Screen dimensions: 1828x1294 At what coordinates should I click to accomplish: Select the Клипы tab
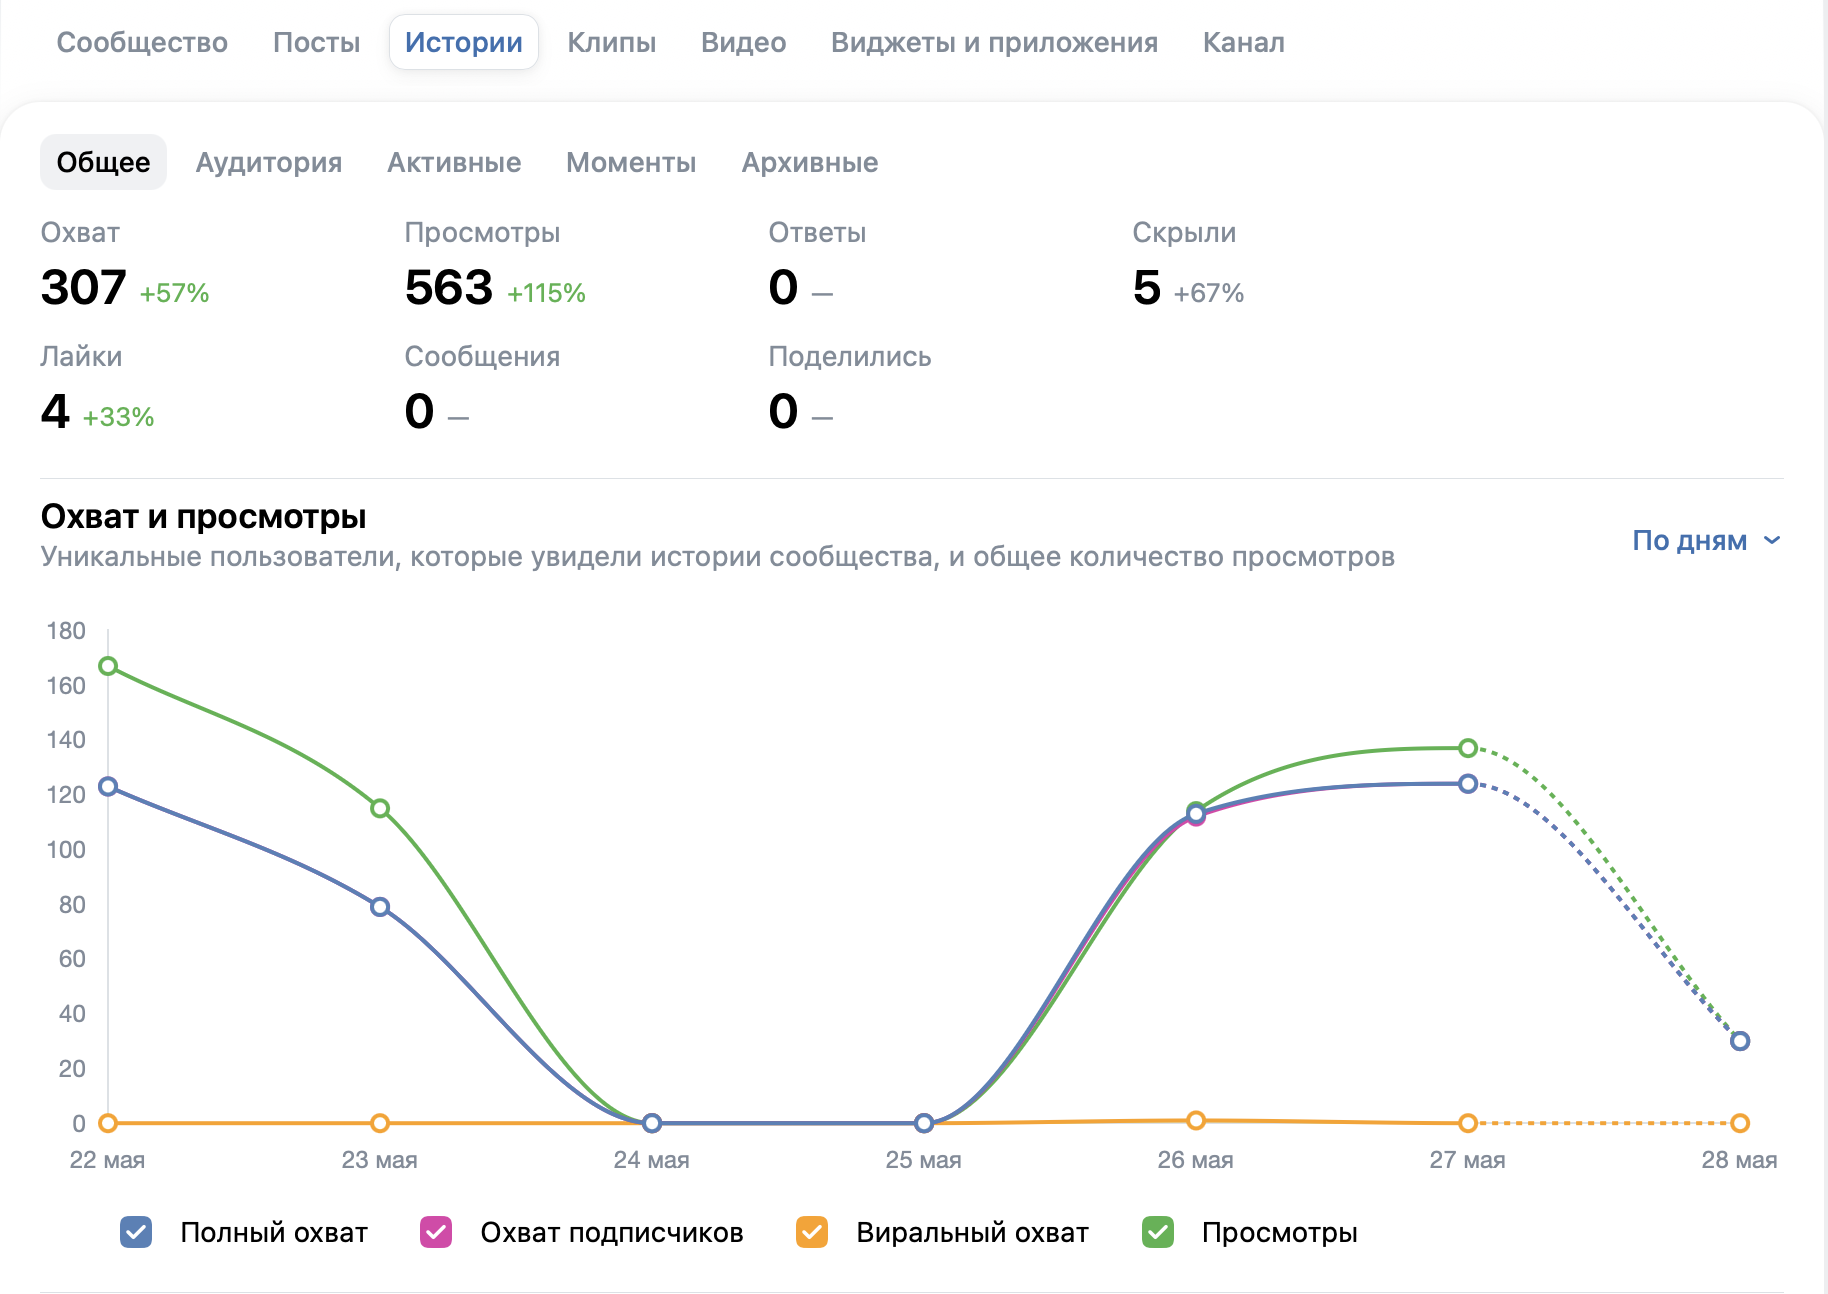(612, 42)
